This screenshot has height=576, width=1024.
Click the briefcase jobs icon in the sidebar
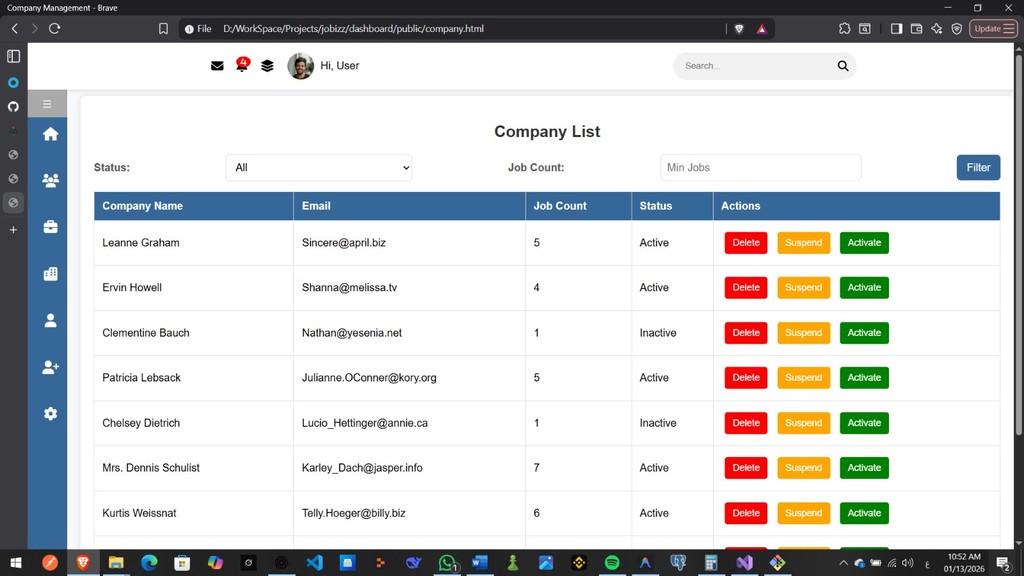coord(50,227)
